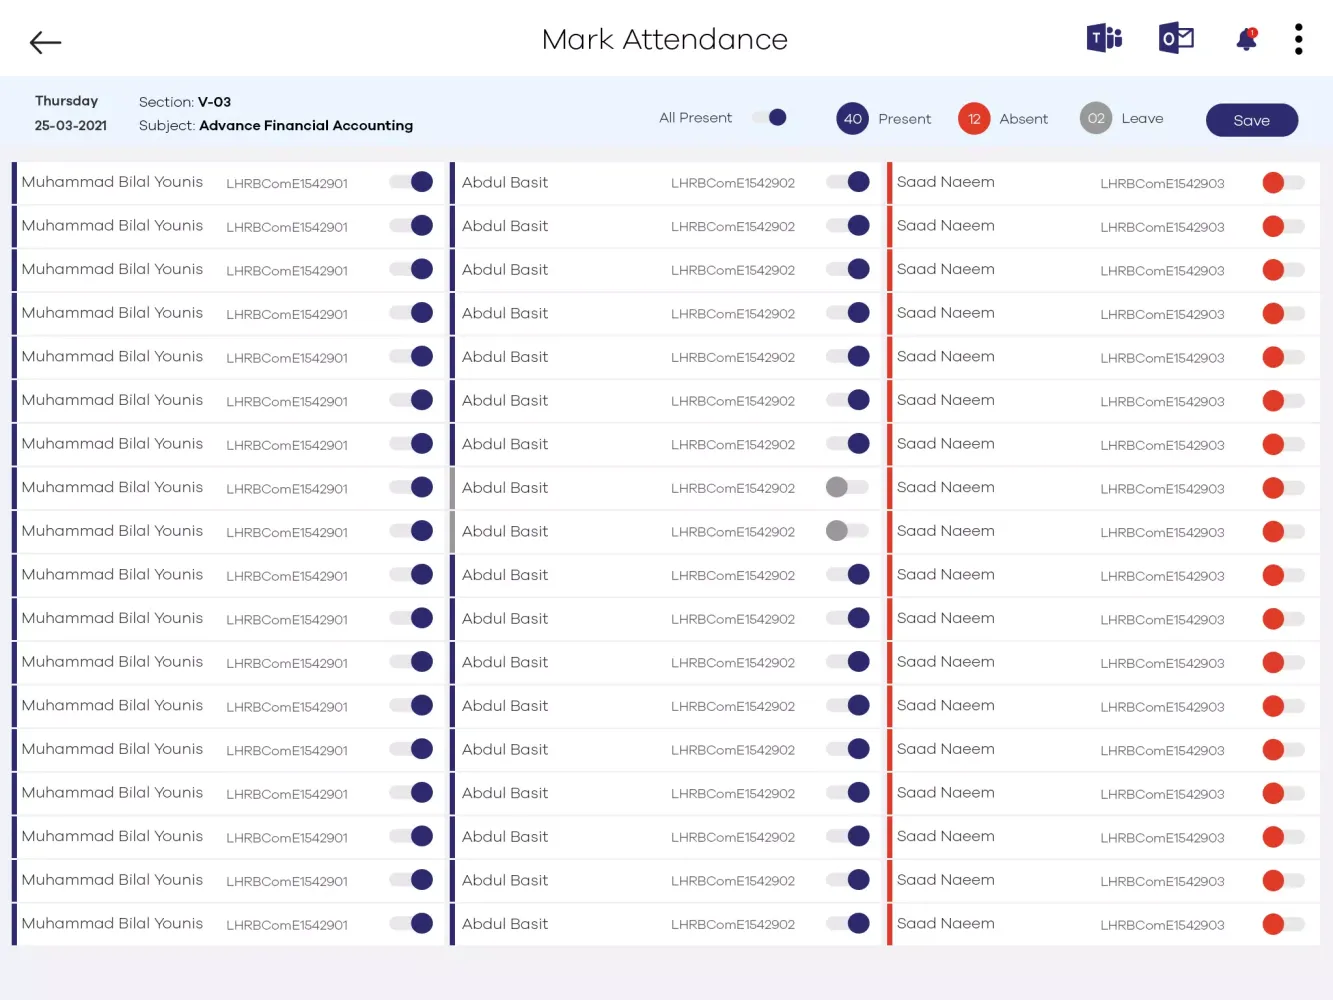This screenshot has width=1333, height=1000.
Task: Select the Absent label text
Action: pos(1024,119)
